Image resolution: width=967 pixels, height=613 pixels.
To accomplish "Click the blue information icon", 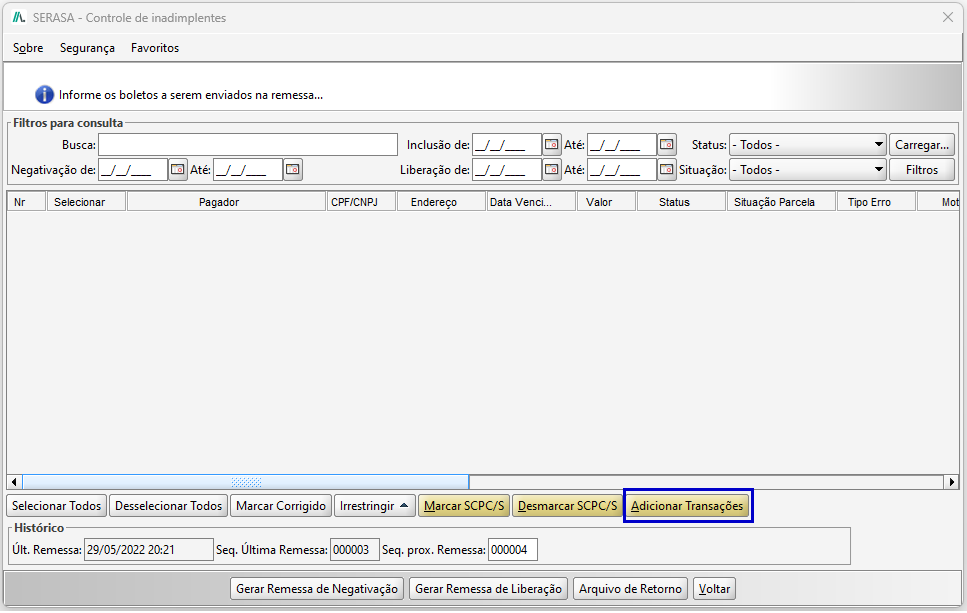I will pyautogui.click(x=44, y=95).
